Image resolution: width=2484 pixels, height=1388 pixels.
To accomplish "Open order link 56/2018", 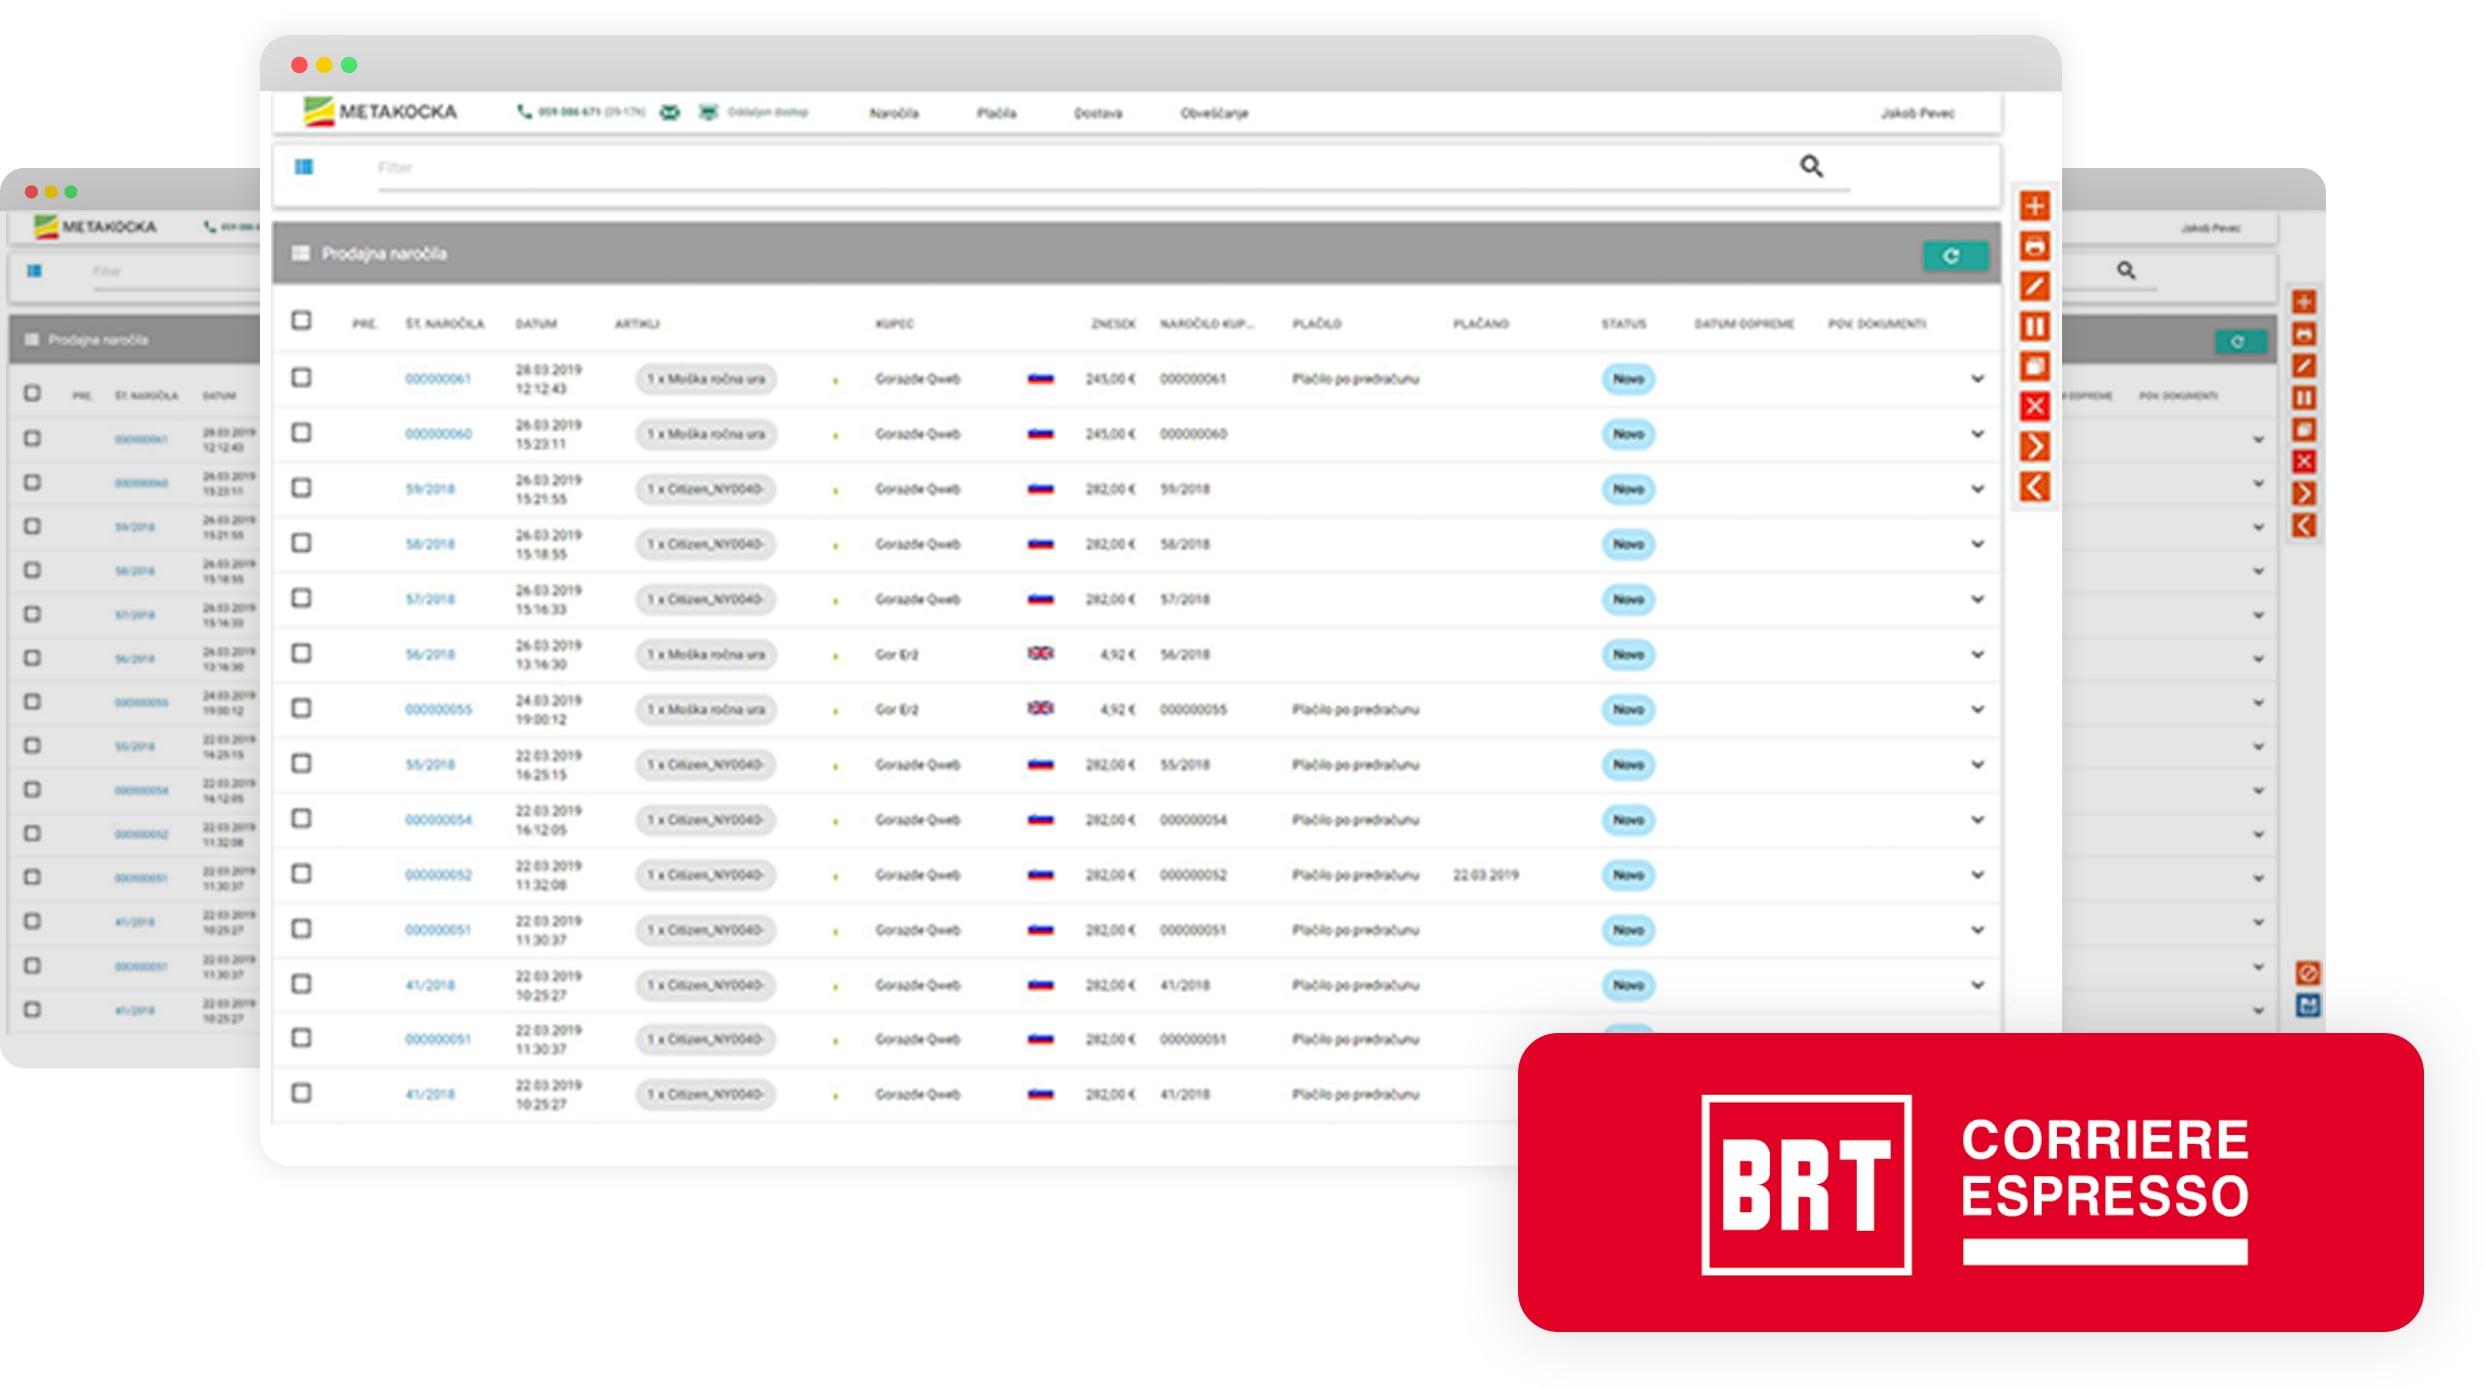I will click(430, 654).
